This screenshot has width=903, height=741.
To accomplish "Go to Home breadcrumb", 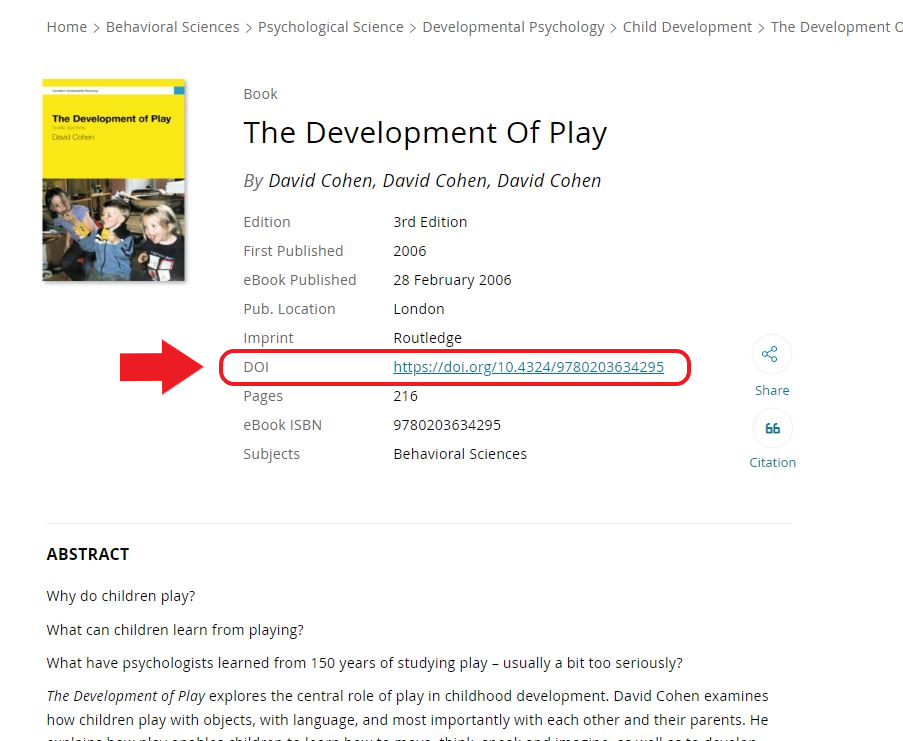I will pos(67,27).
